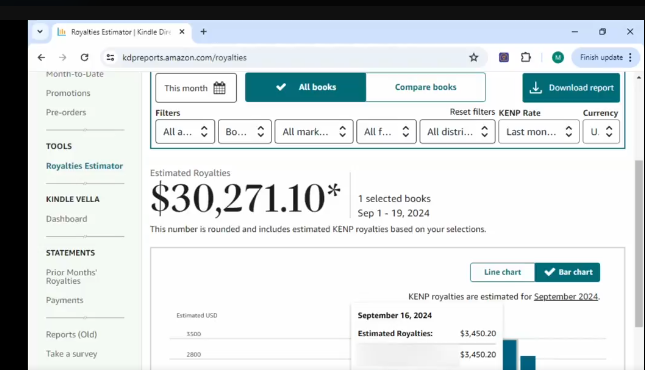This screenshot has width=645, height=370.
Task: Click the 2800 axis label on chart
Action: [x=194, y=354]
